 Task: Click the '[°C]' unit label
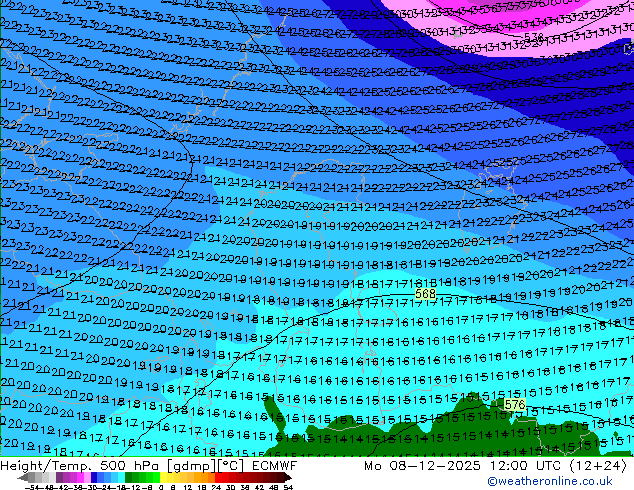pos(231,466)
